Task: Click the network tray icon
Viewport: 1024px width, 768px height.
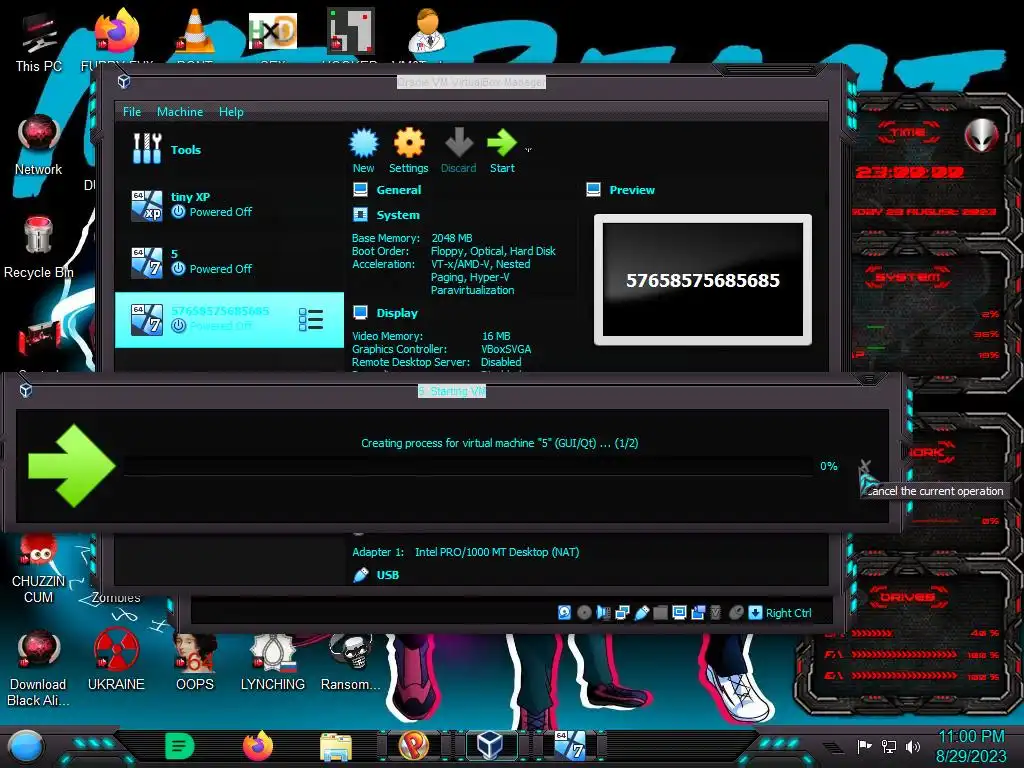Action: (889, 746)
